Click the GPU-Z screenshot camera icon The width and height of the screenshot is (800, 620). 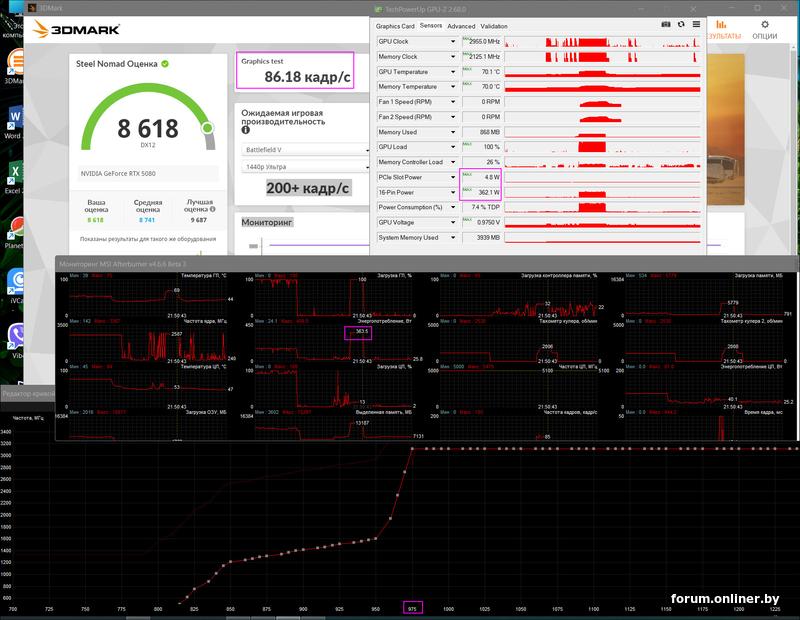point(666,25)
